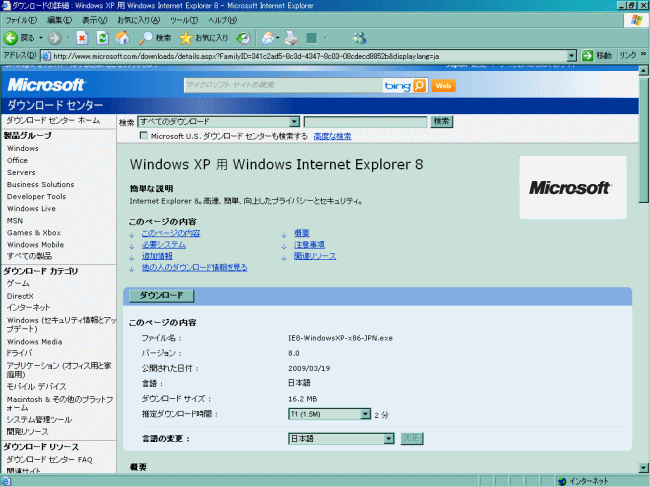The image size is (650, 487).
Task: Open the Back button history dropdown arrow
Action: (41, 38)
